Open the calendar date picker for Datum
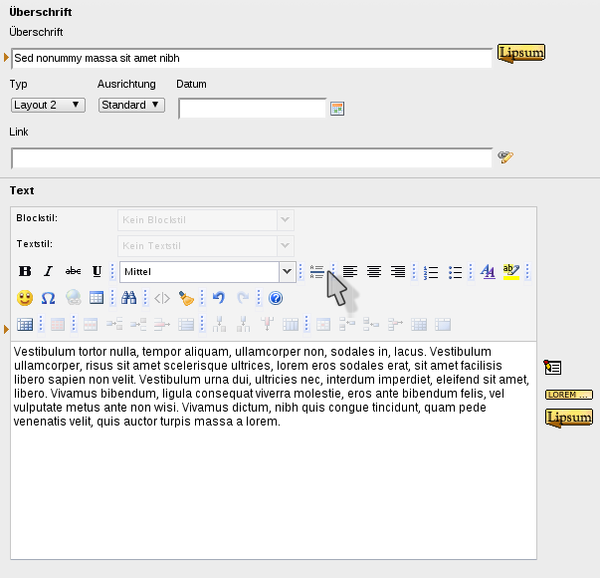 point(337,108)
